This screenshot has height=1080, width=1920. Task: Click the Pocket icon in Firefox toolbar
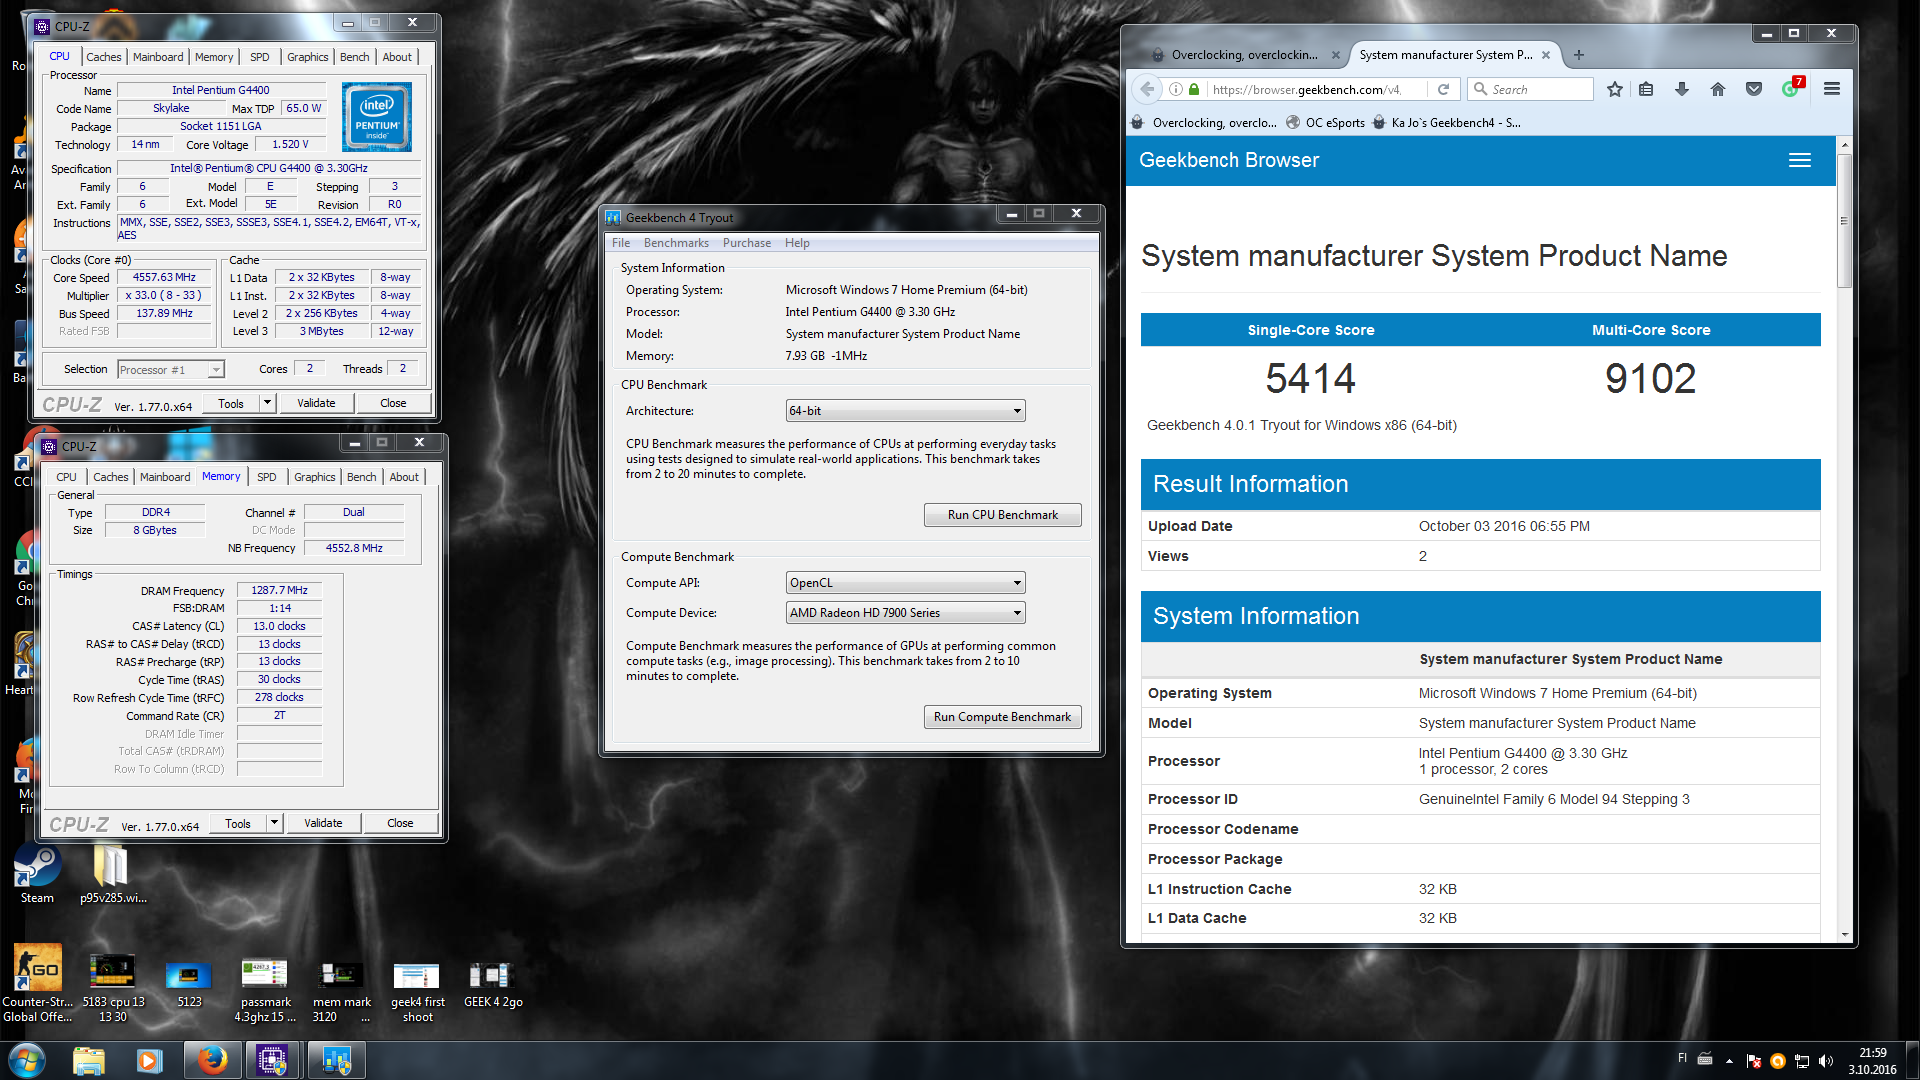point(1754,89)
